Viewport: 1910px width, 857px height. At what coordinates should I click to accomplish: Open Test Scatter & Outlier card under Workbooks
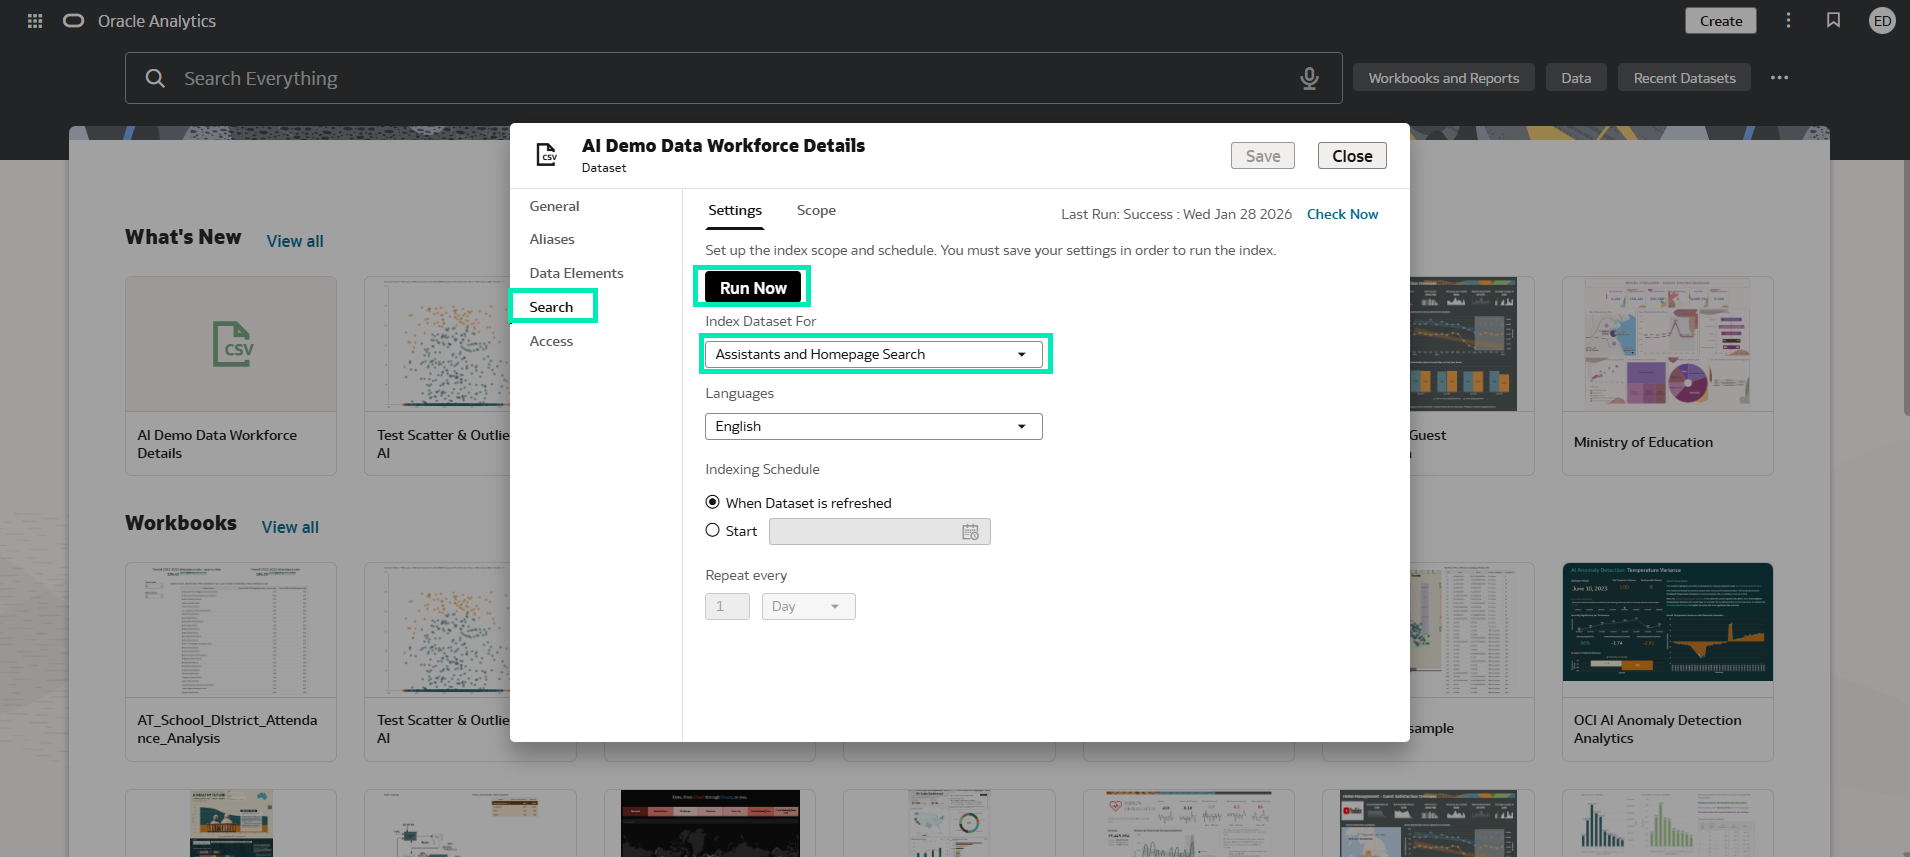(x=438, y=662)
